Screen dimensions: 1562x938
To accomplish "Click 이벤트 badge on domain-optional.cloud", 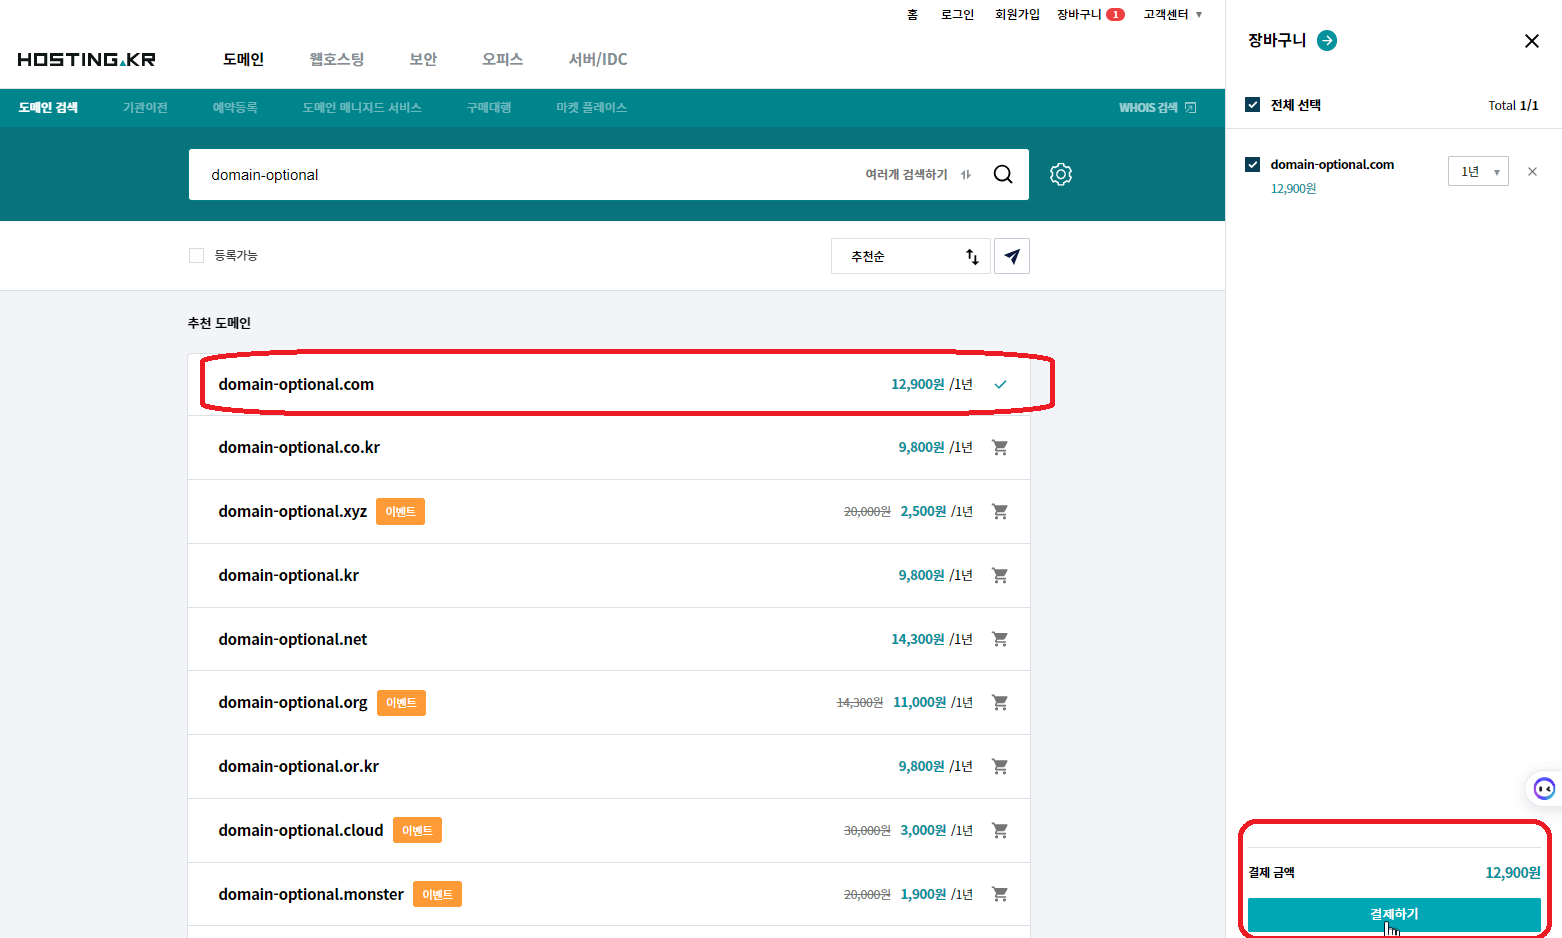I will [417, 830].
